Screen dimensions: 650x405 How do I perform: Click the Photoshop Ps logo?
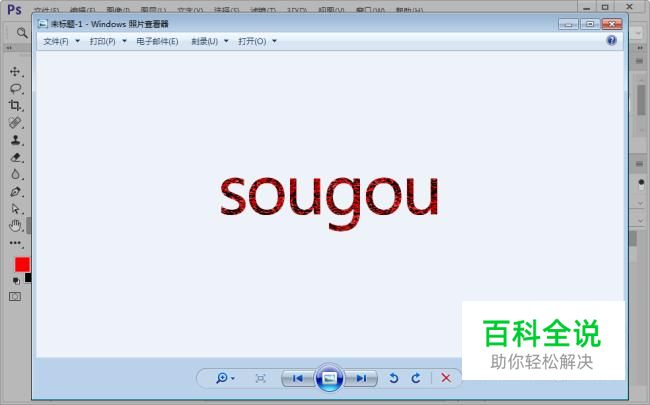coord(15,9)
